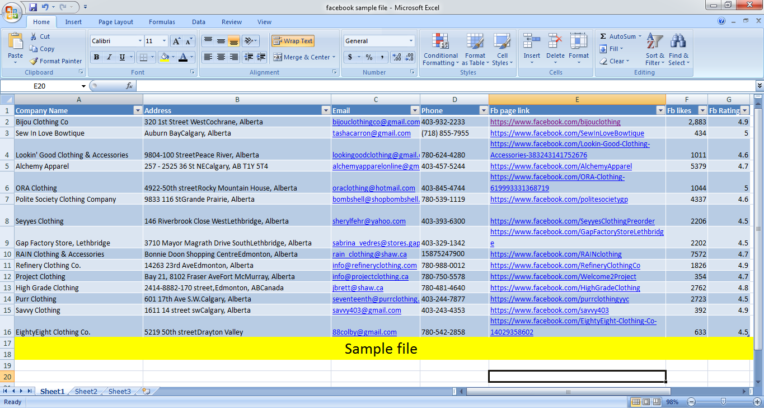Apply Percent Style

(369, 57)
